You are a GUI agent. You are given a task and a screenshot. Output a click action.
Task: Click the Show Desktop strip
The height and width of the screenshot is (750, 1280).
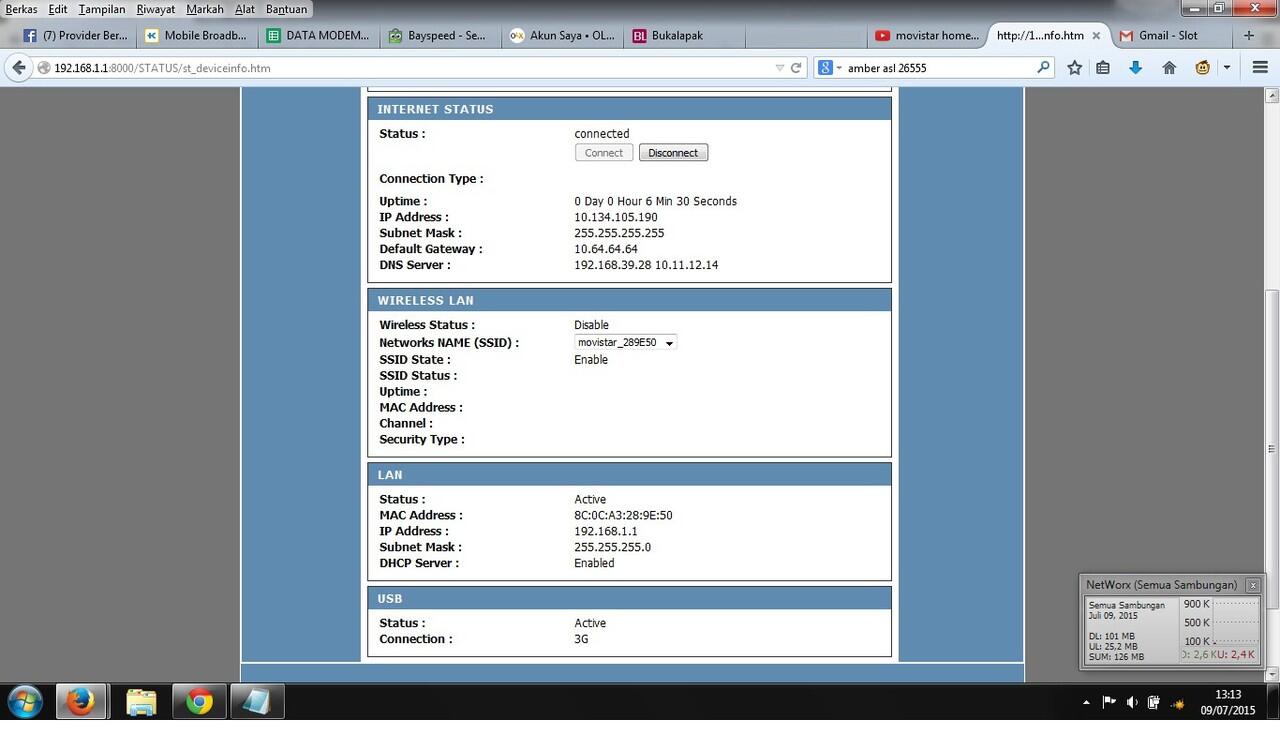[x=1273, y=703]
